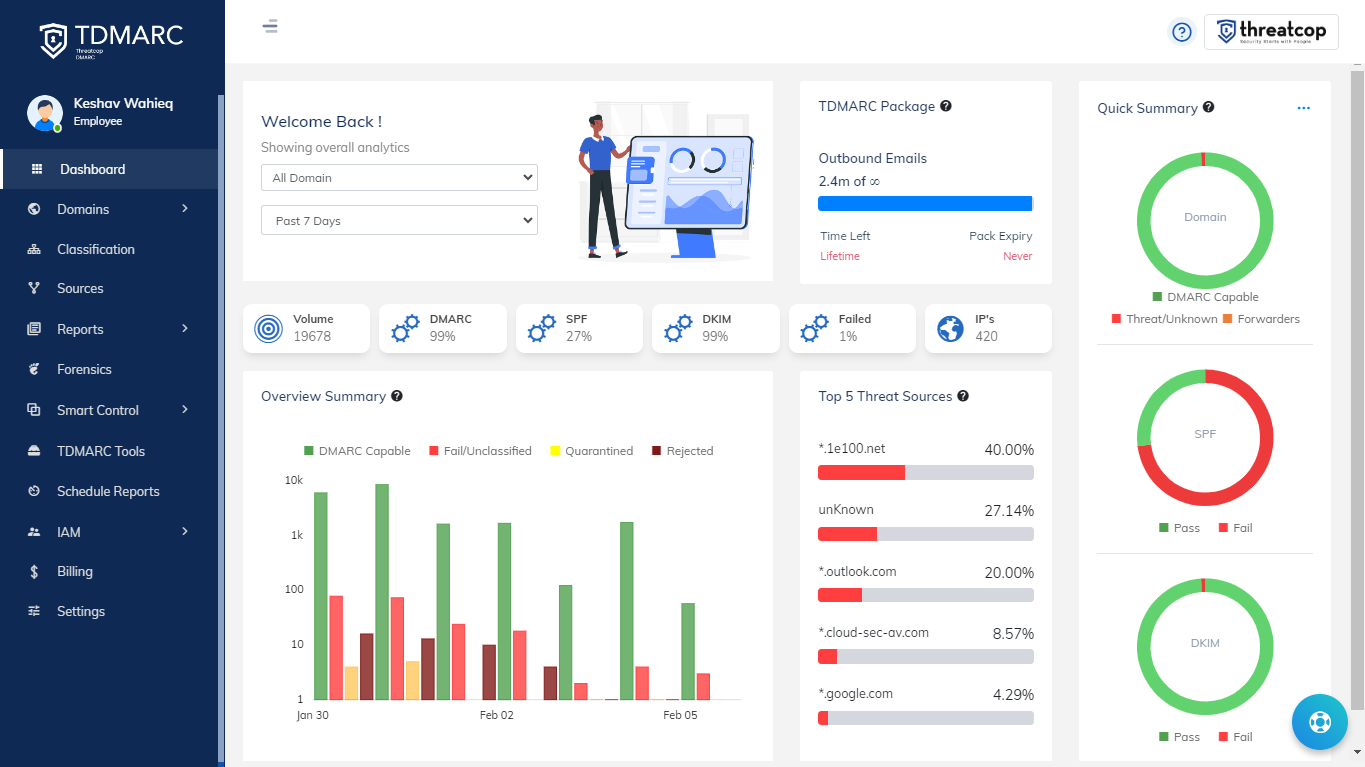
Task: Toggle the Rejected legend series
Action: tap(683, 451)
